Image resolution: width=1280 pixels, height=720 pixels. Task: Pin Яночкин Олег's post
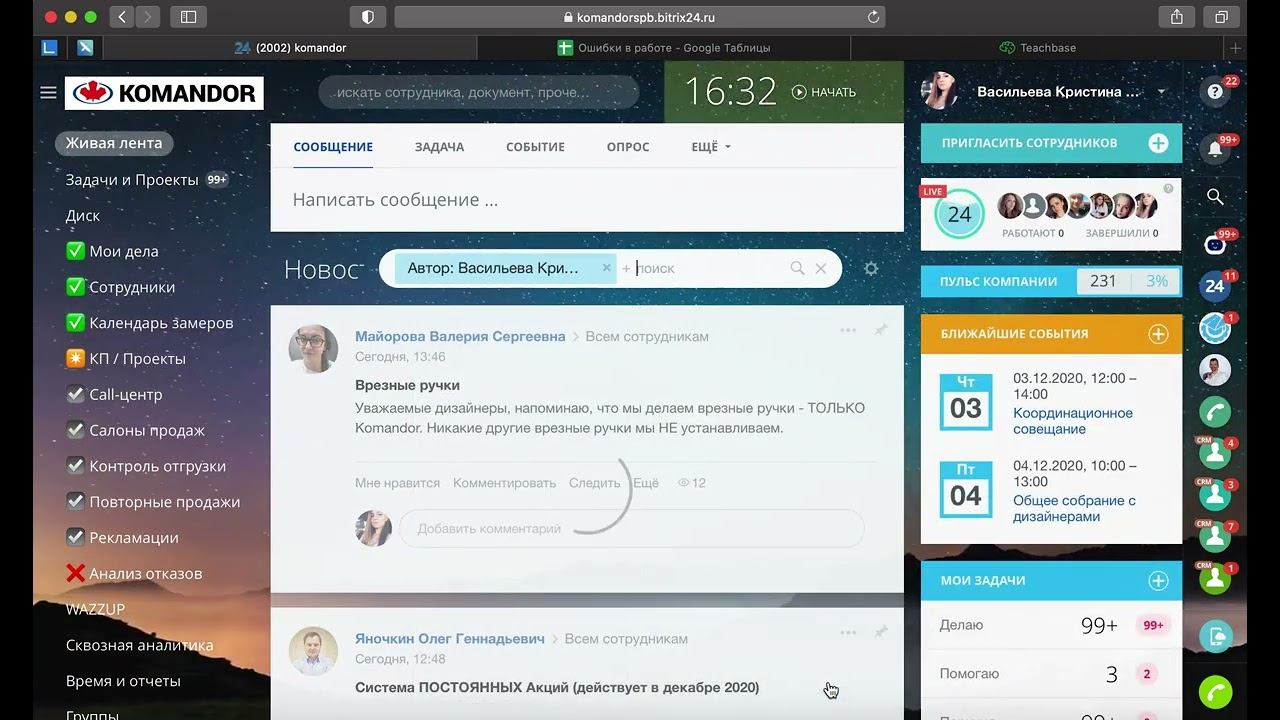[881, 631]
